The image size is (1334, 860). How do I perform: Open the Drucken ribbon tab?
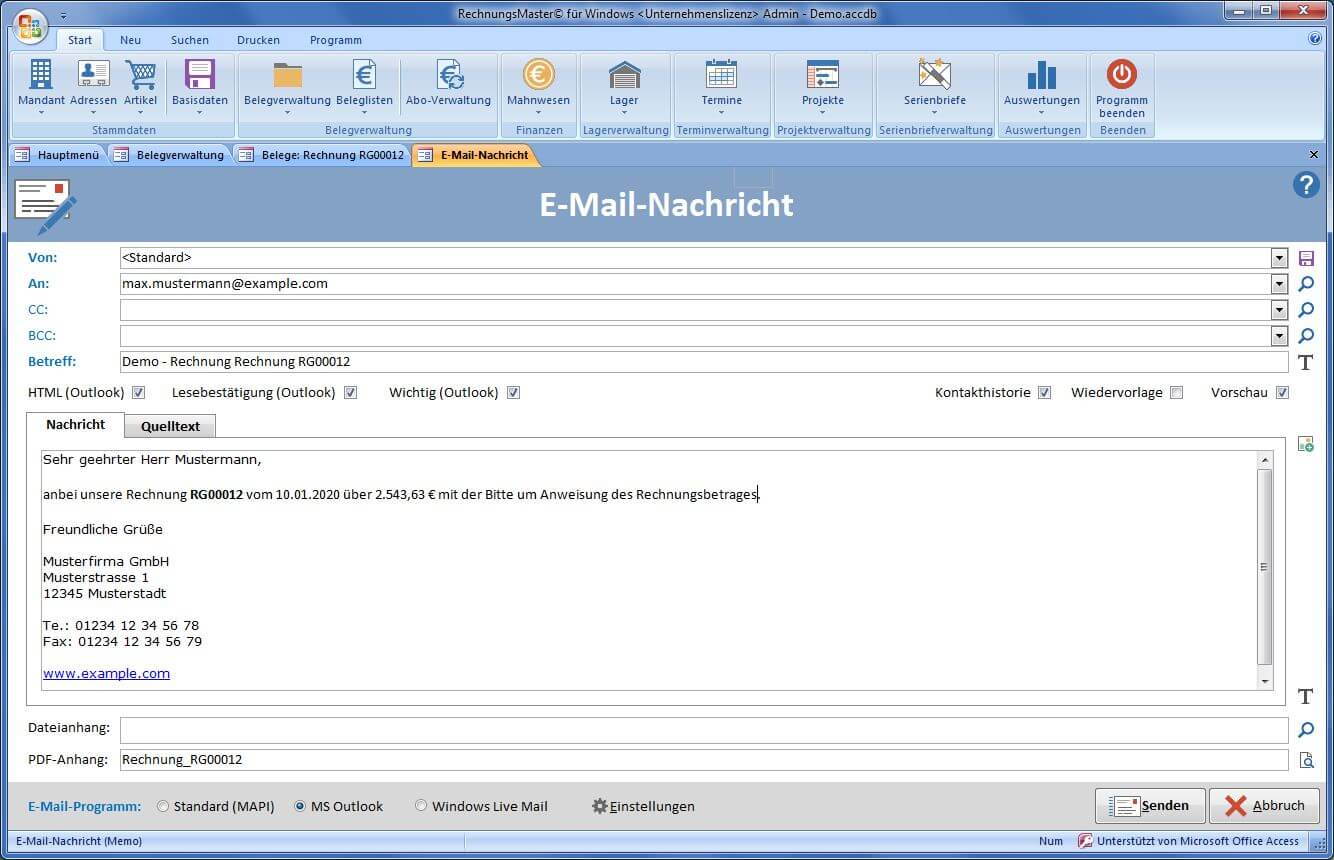click(x=258, y=40)
